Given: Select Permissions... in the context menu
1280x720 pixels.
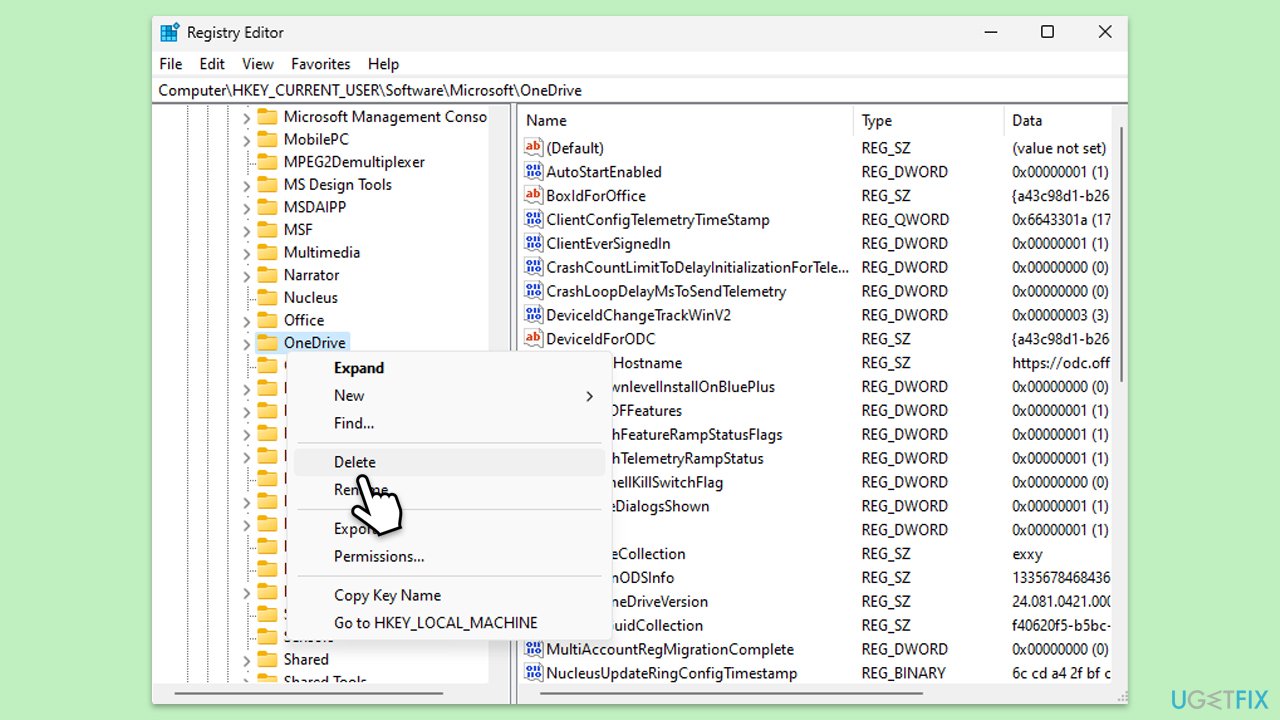Looking at the screenshot, I should click(449, 556).
